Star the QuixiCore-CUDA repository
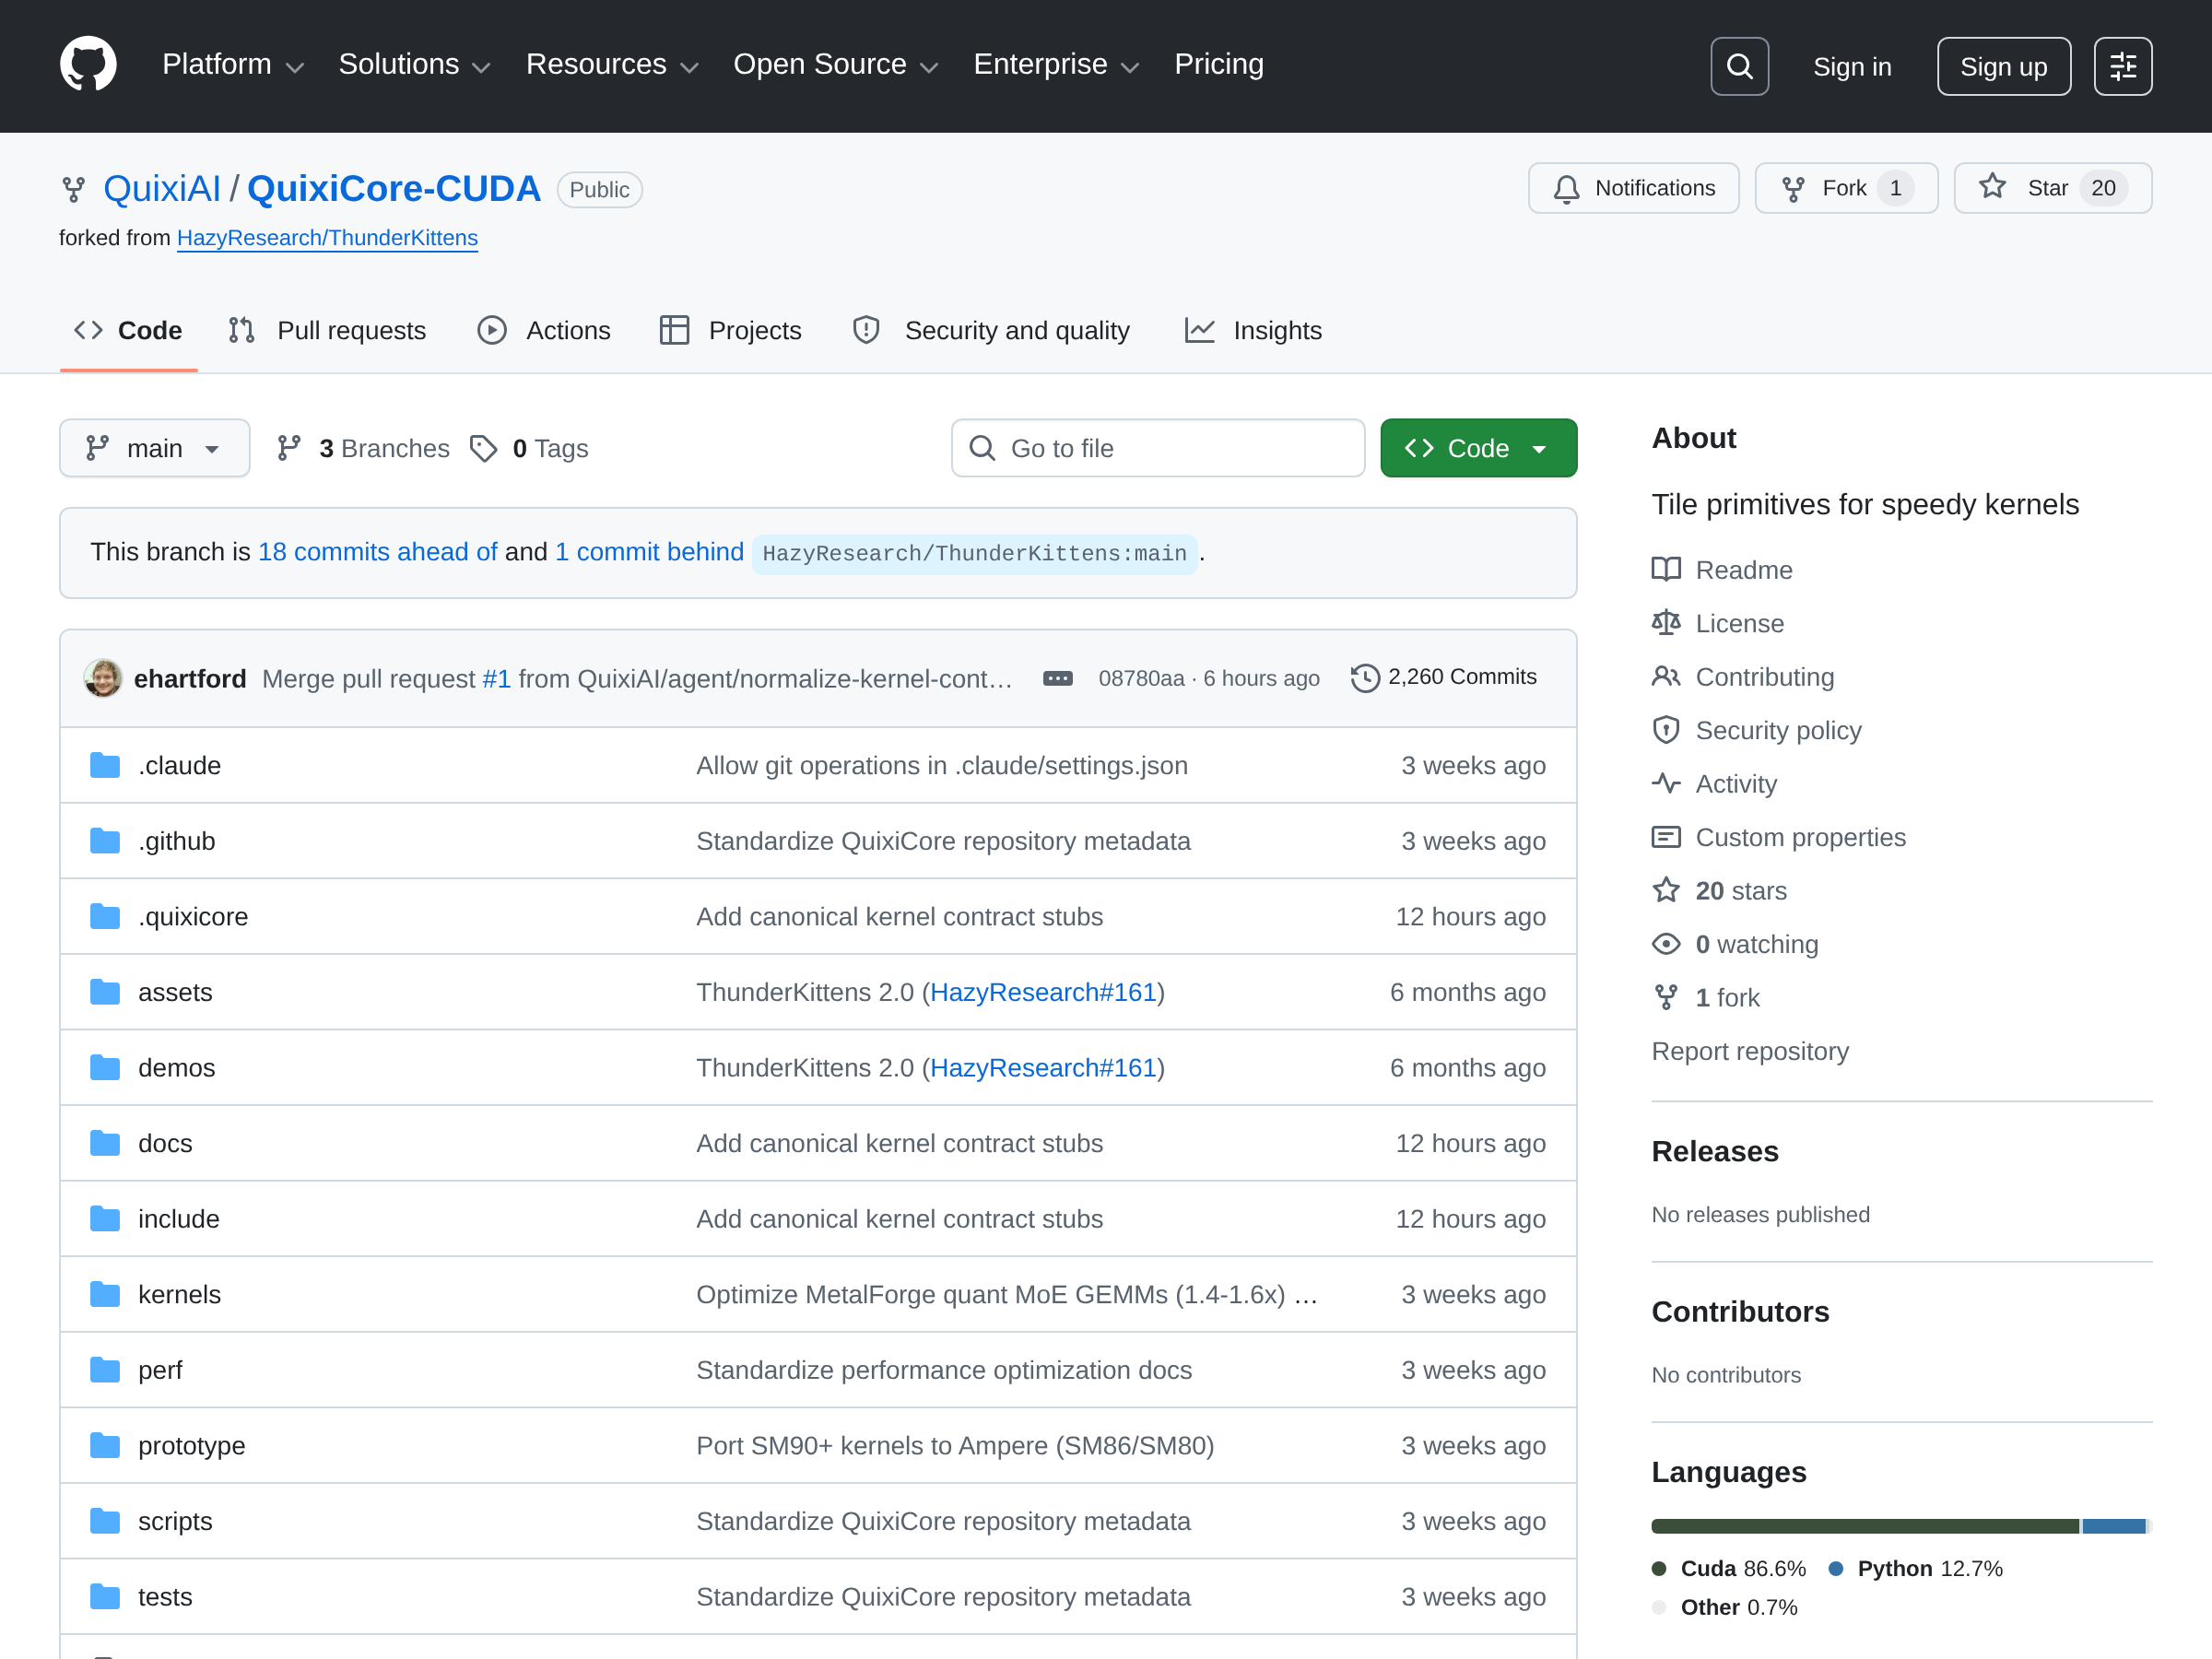This screenshot has height=1659, width=2212. click(x=2052, y=188)
